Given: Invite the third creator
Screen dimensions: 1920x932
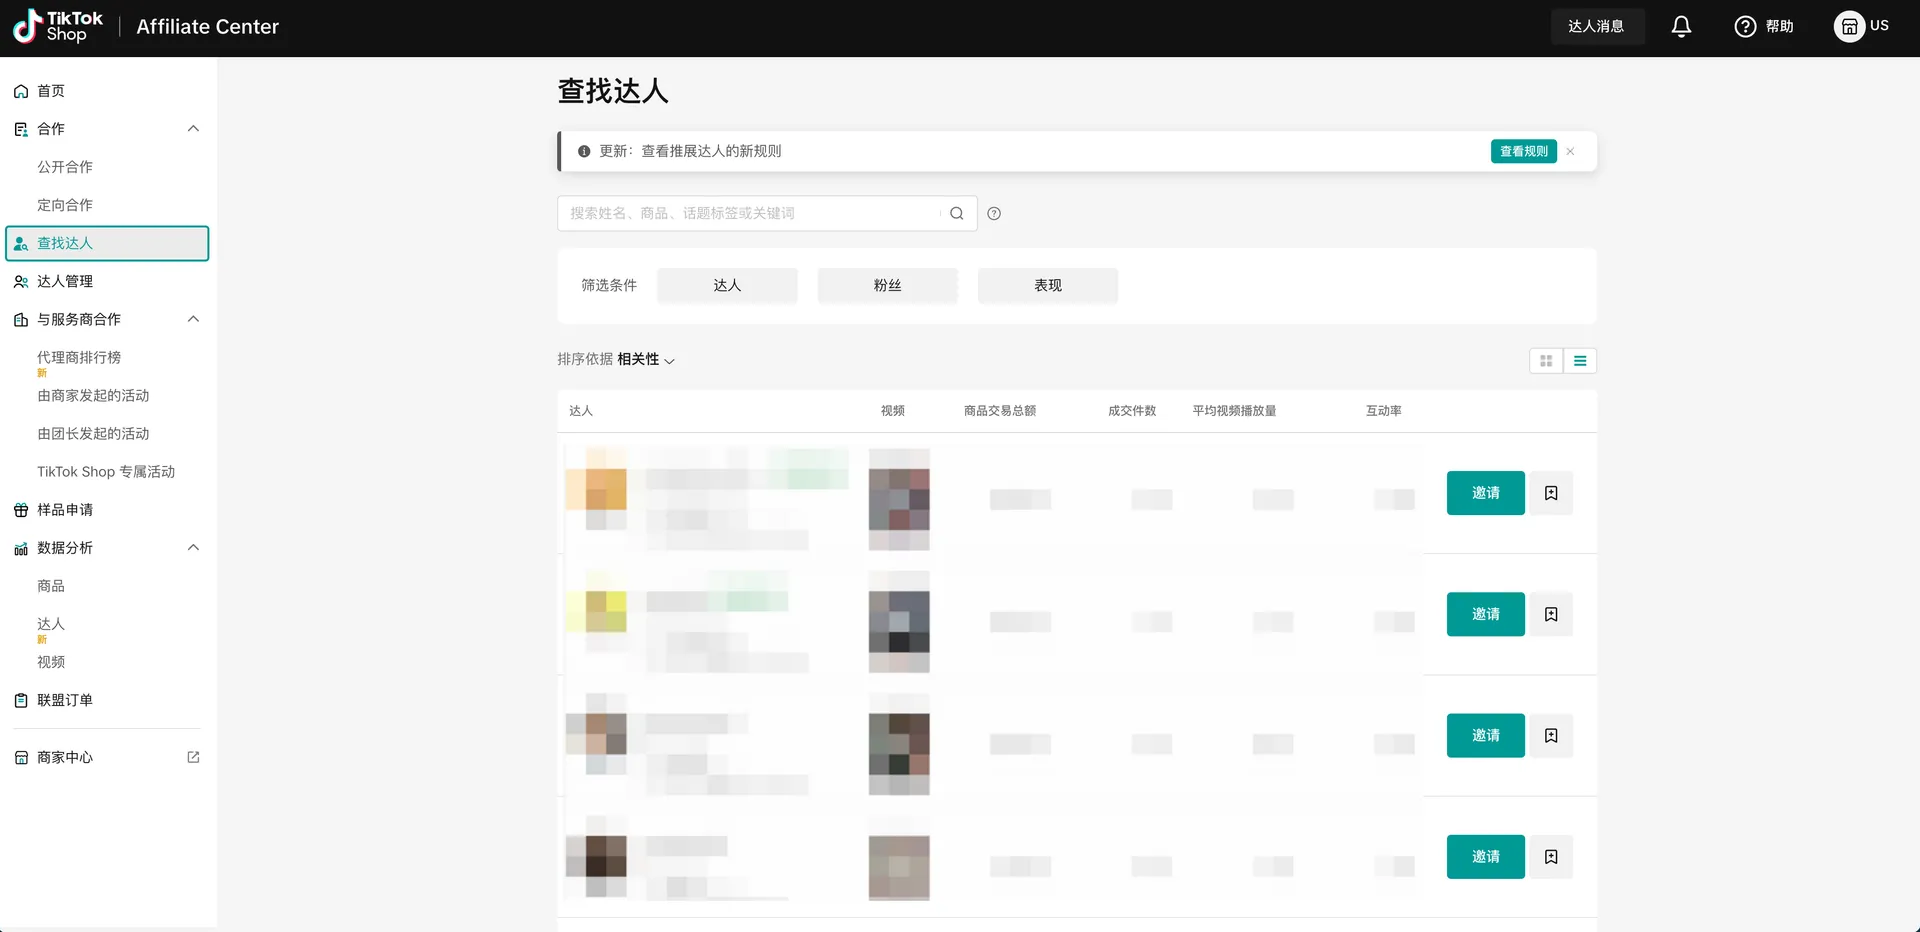Looking at the screenshot, I should tap(1486, 736).
